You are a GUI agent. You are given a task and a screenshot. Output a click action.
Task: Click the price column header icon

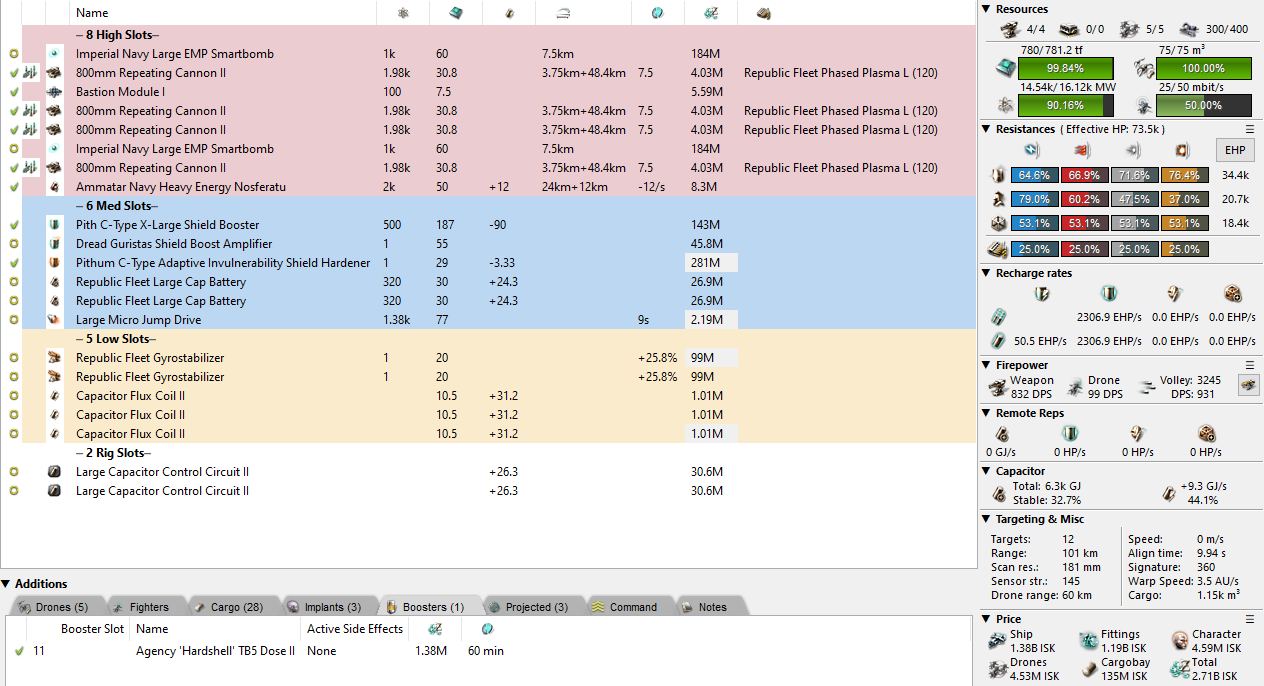click(710, 13)
